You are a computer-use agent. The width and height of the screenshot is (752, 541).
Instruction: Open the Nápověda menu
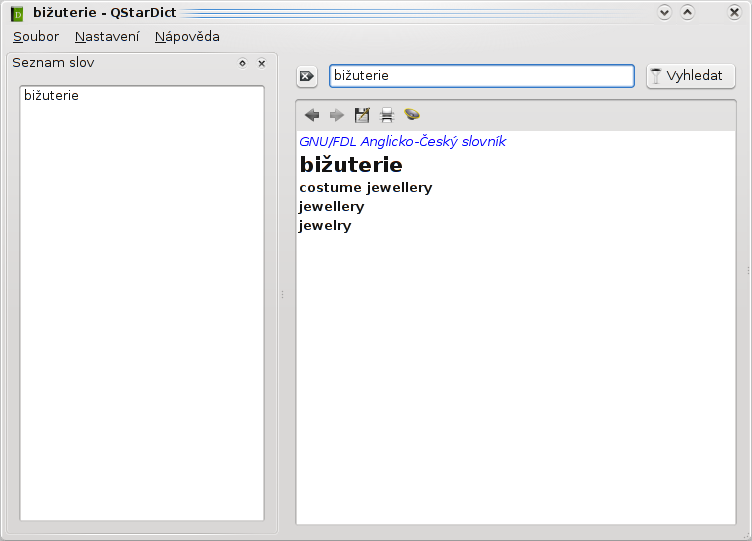click(x=187, y=36)
